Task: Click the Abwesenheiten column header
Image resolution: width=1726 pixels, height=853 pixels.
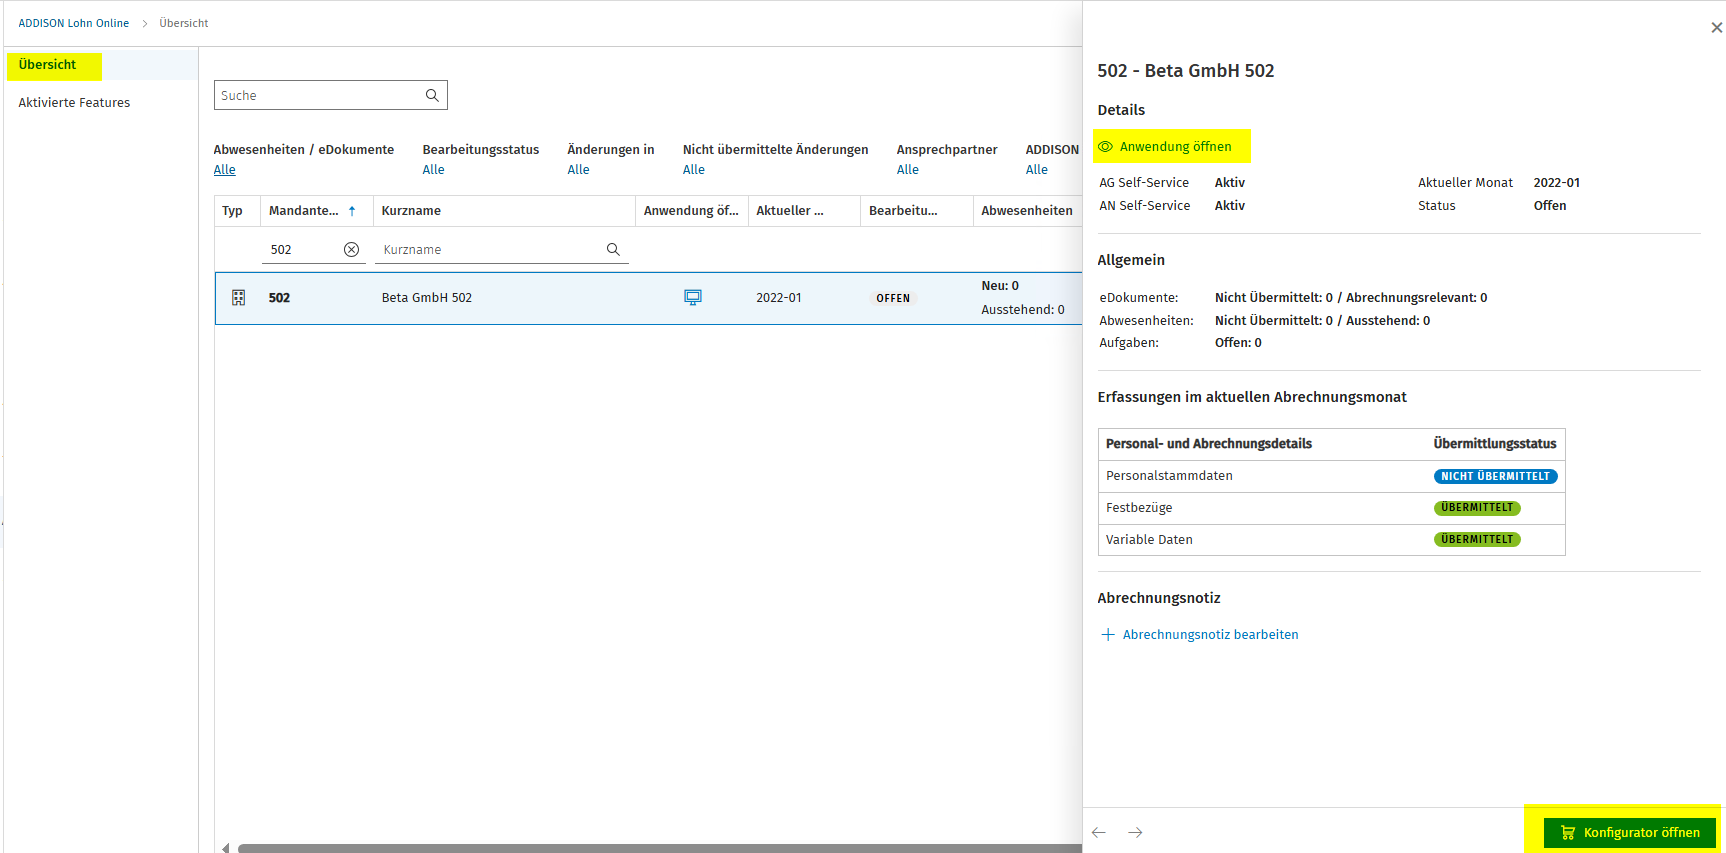Action: (x=1027, y=211)
